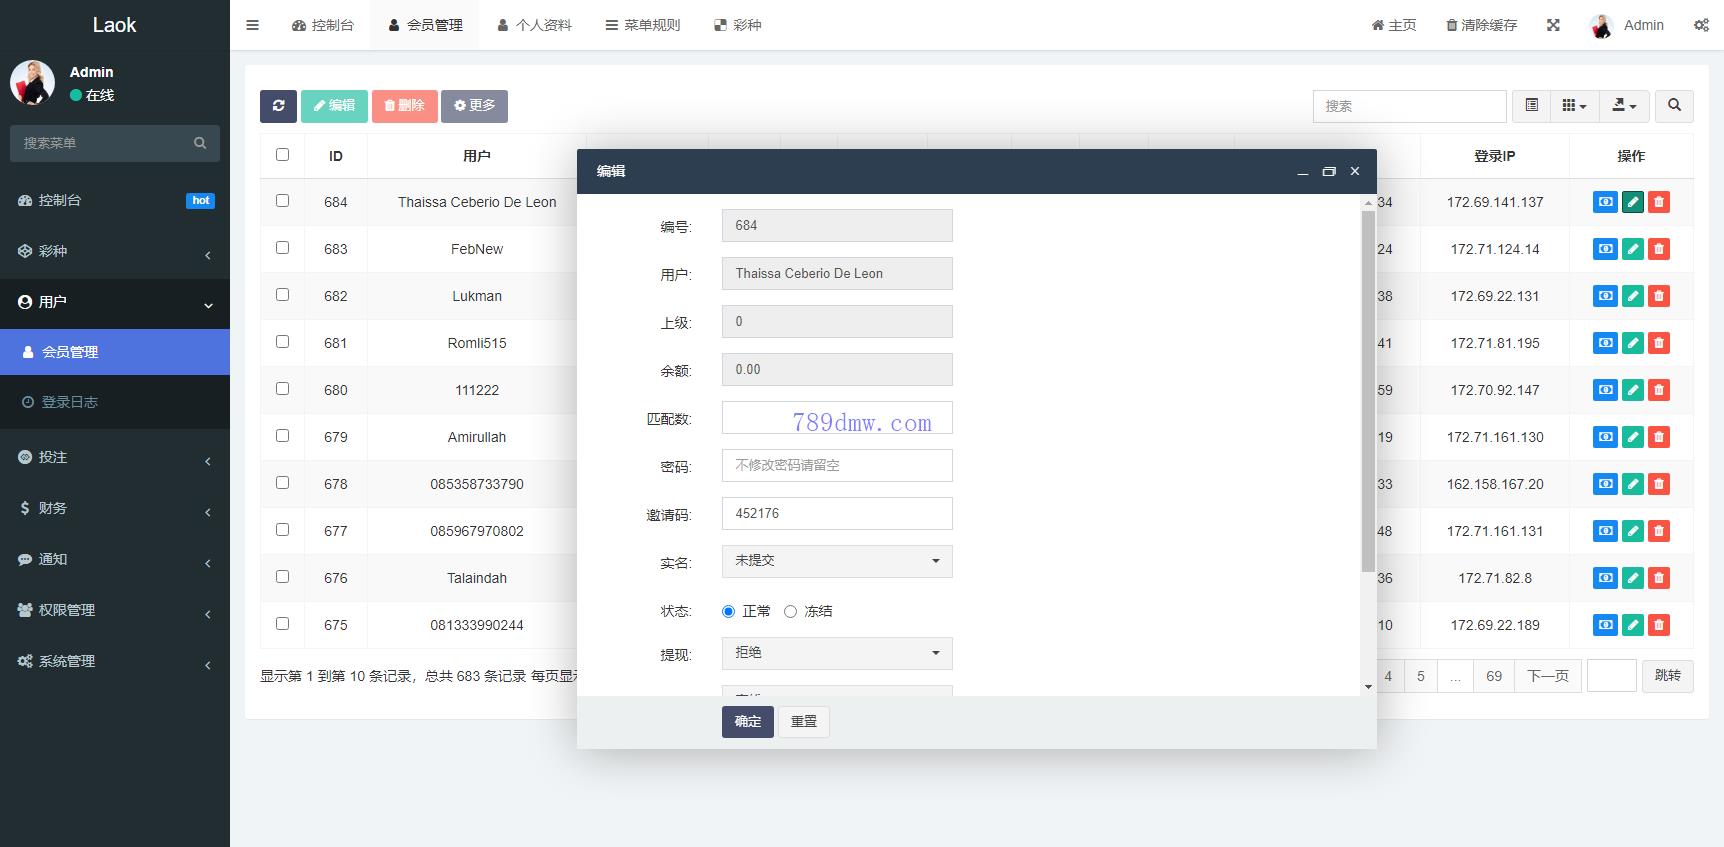Toggle fullscreen icon in top bar

coord(1553,25)
